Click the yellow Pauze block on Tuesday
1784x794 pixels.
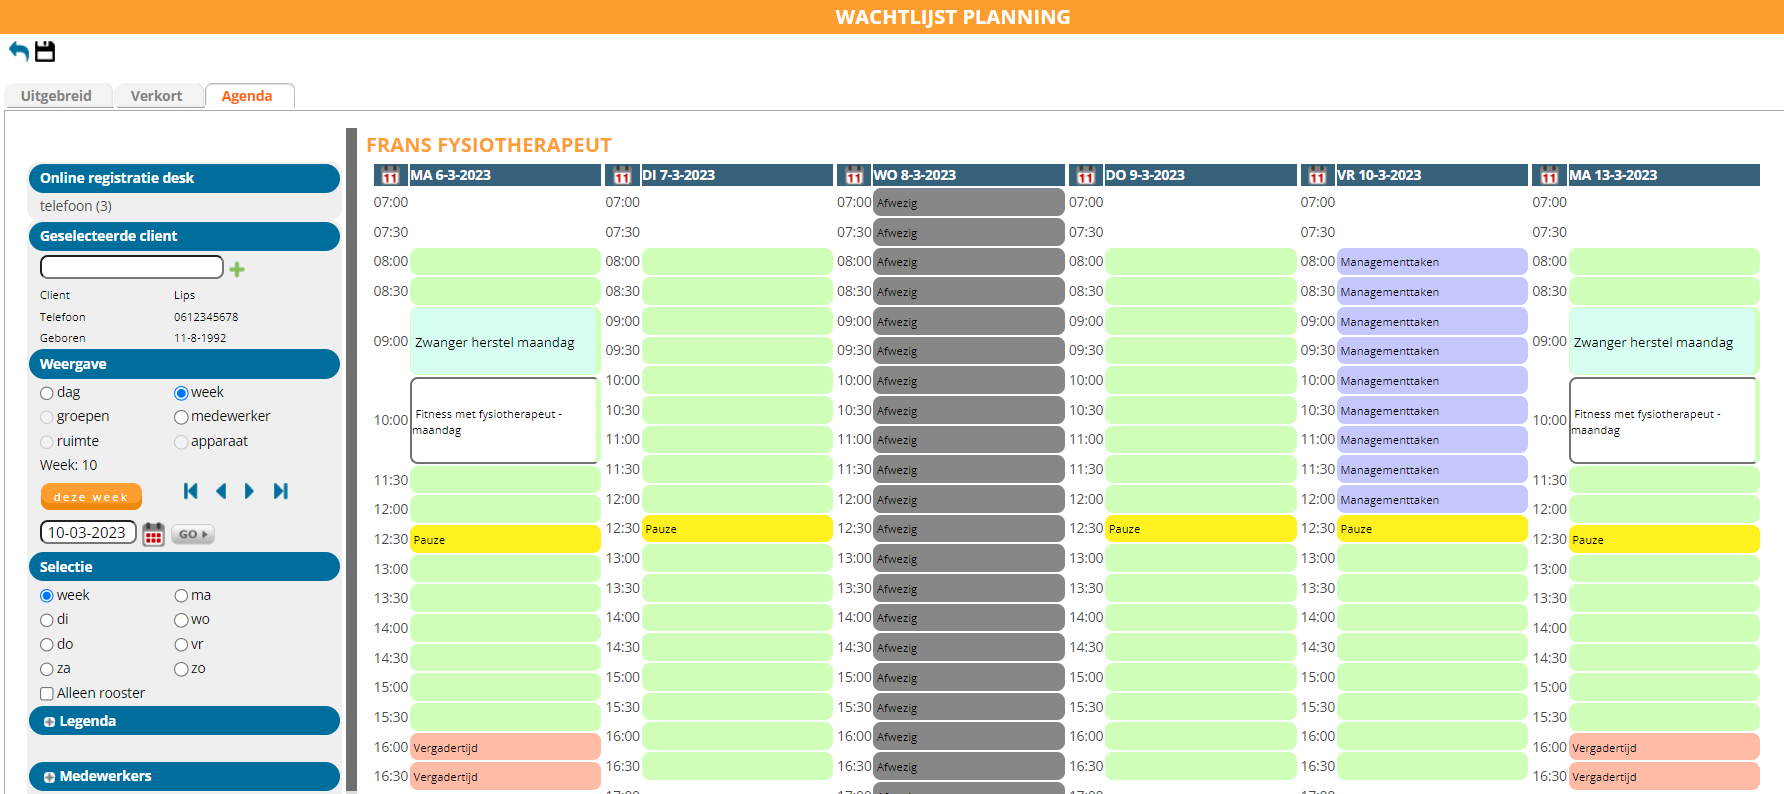[x=737, y=529]
